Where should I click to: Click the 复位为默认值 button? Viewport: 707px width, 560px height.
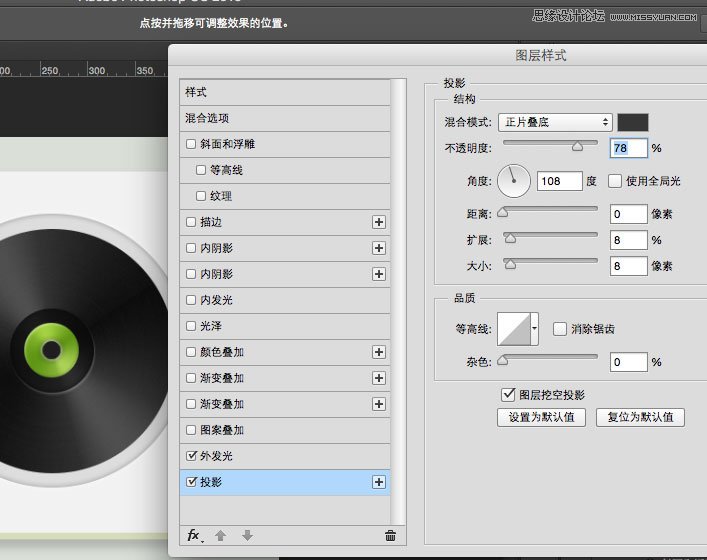640,417
